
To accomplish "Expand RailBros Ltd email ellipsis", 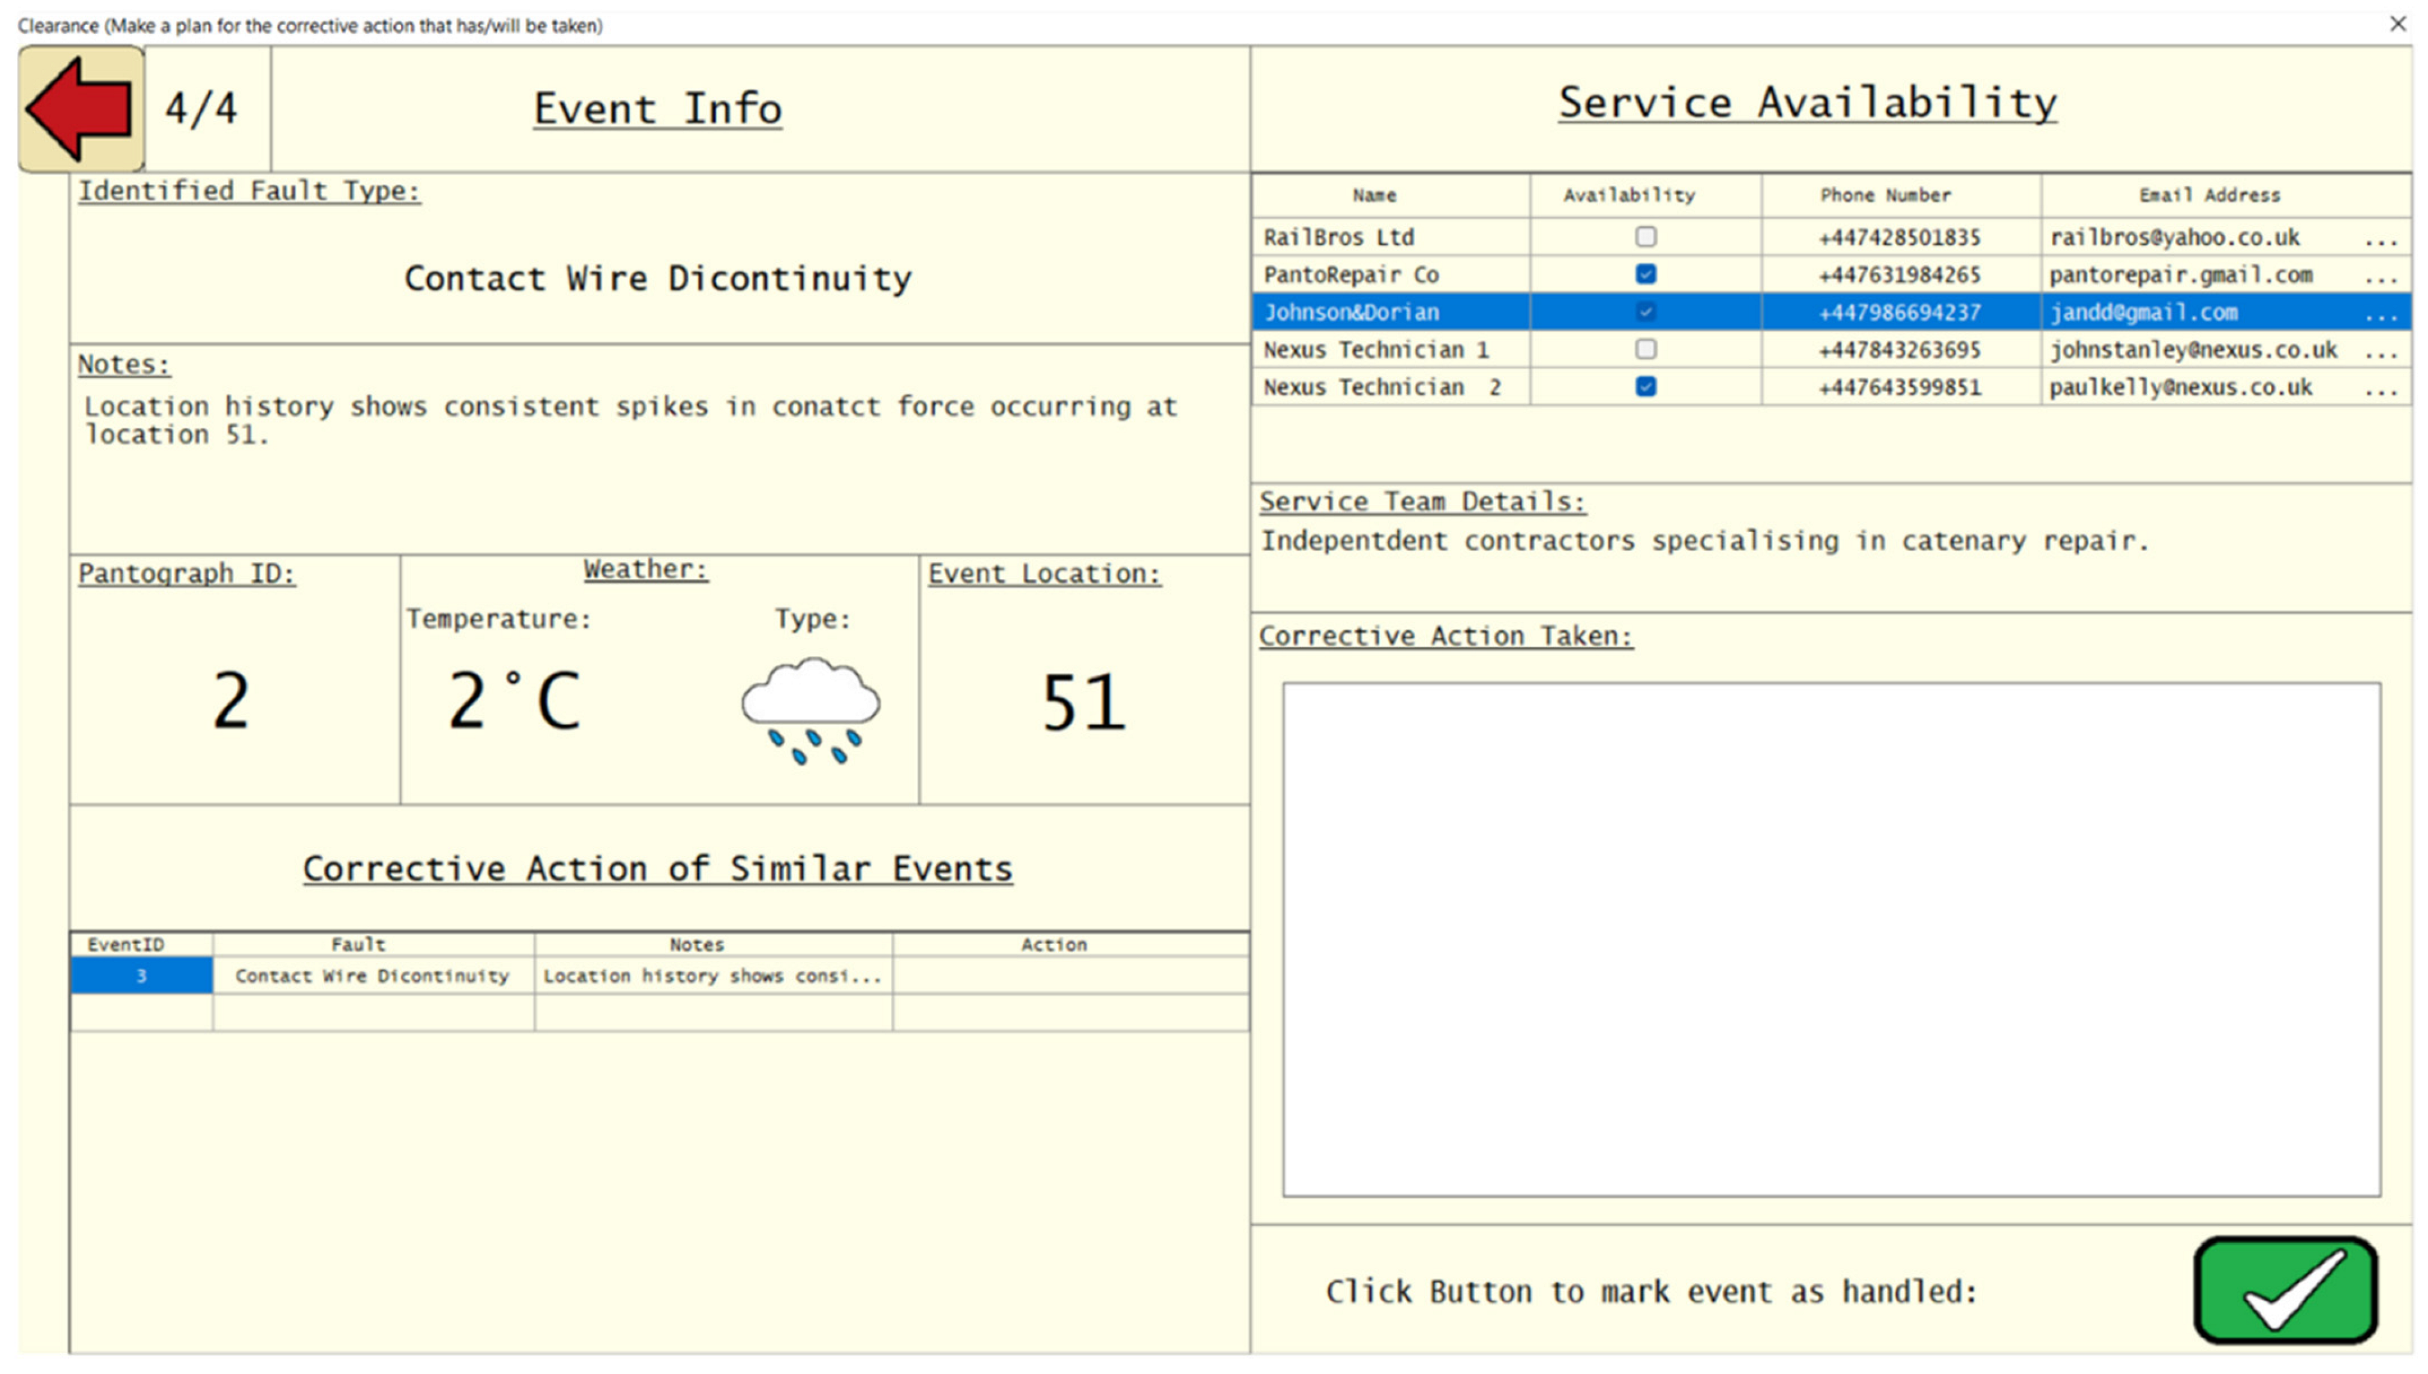I will (2381, 238).
